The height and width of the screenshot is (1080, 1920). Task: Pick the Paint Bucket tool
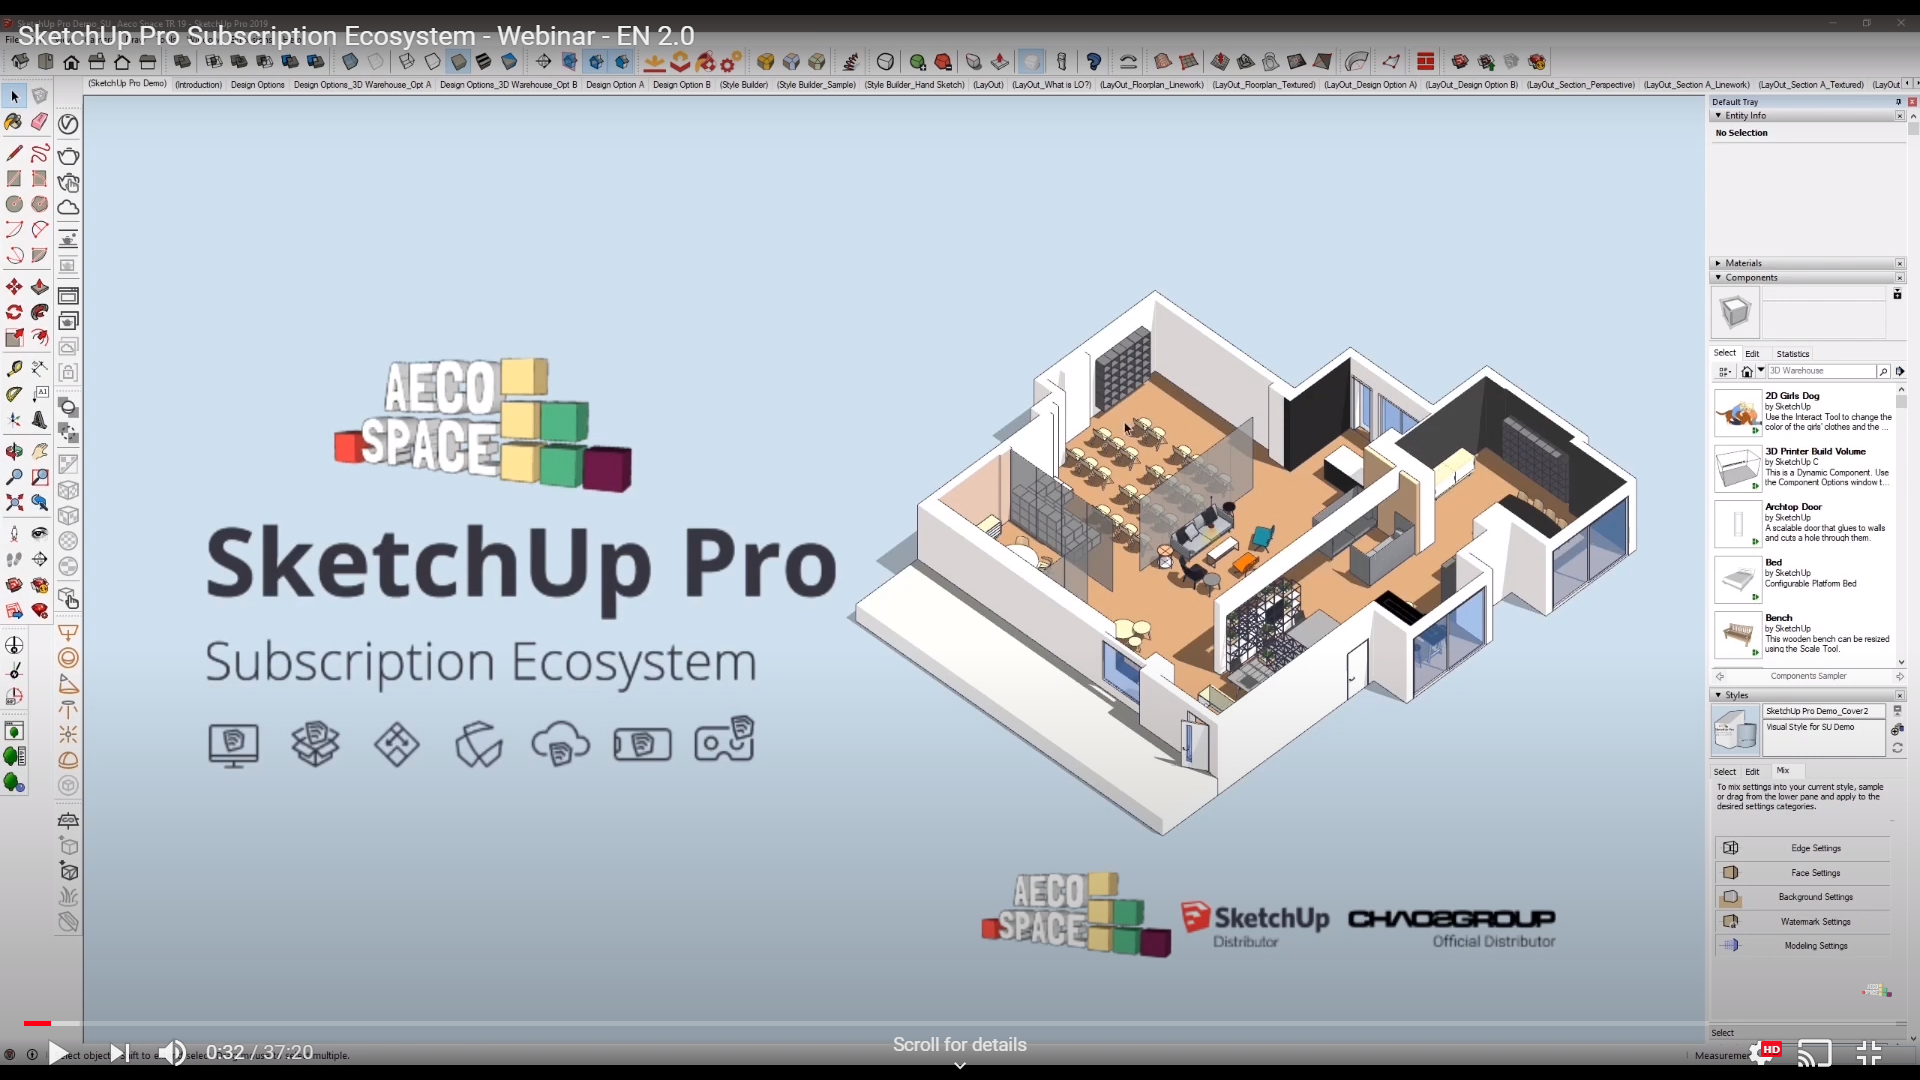(x=14, y=122)
